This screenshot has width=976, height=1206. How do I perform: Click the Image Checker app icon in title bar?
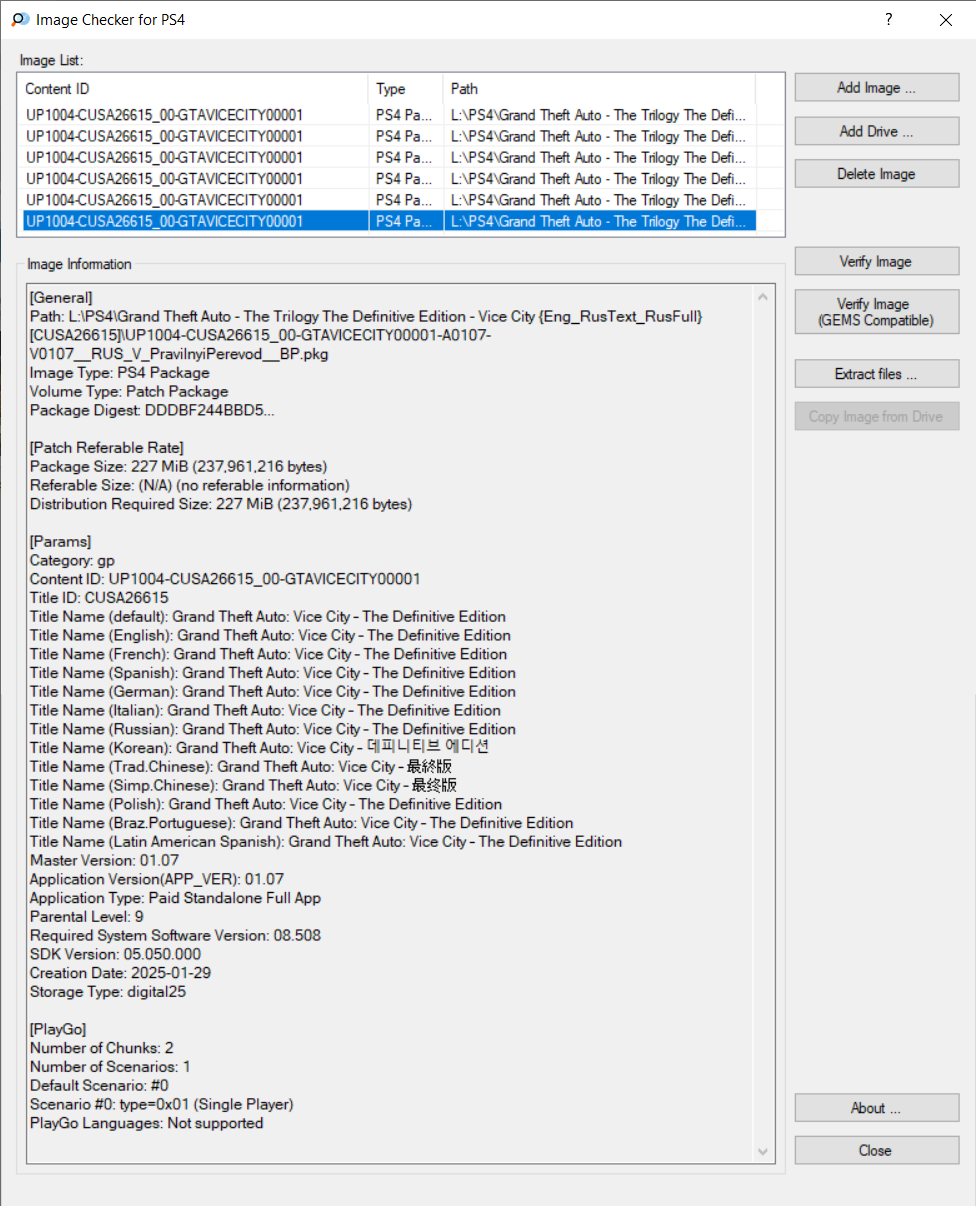coord(20,19)
